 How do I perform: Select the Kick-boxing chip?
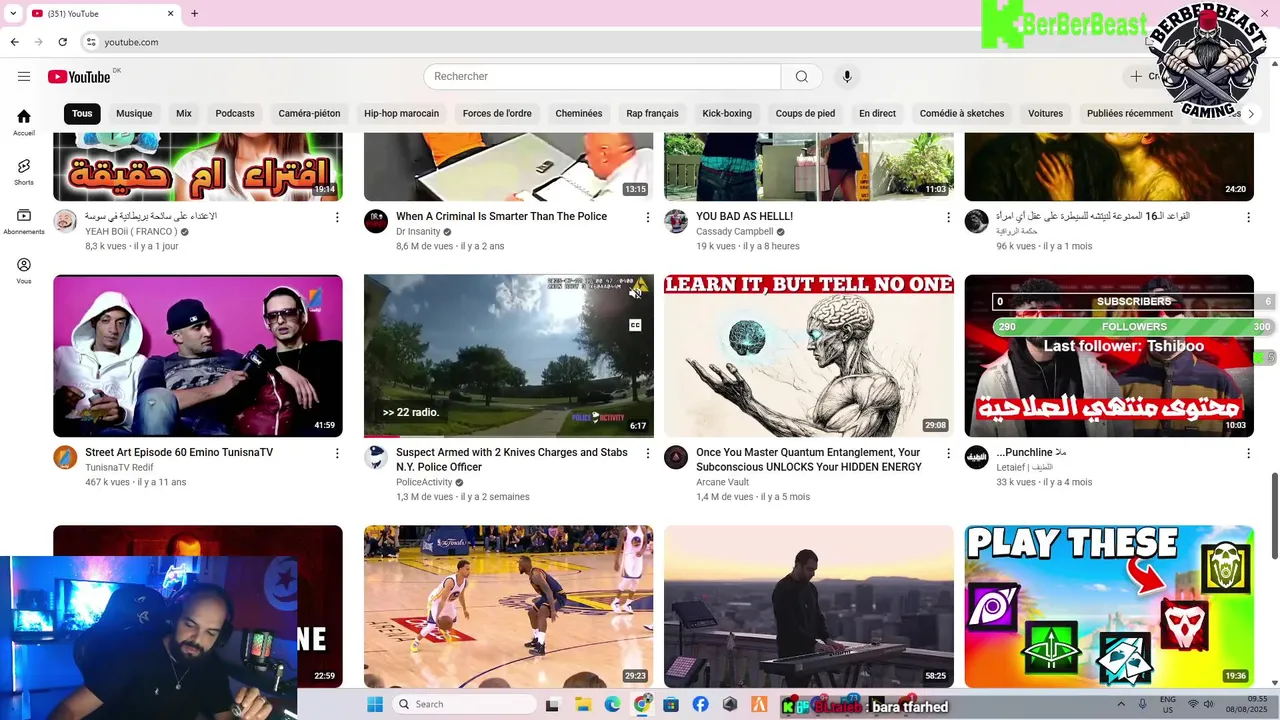[727, 113]
